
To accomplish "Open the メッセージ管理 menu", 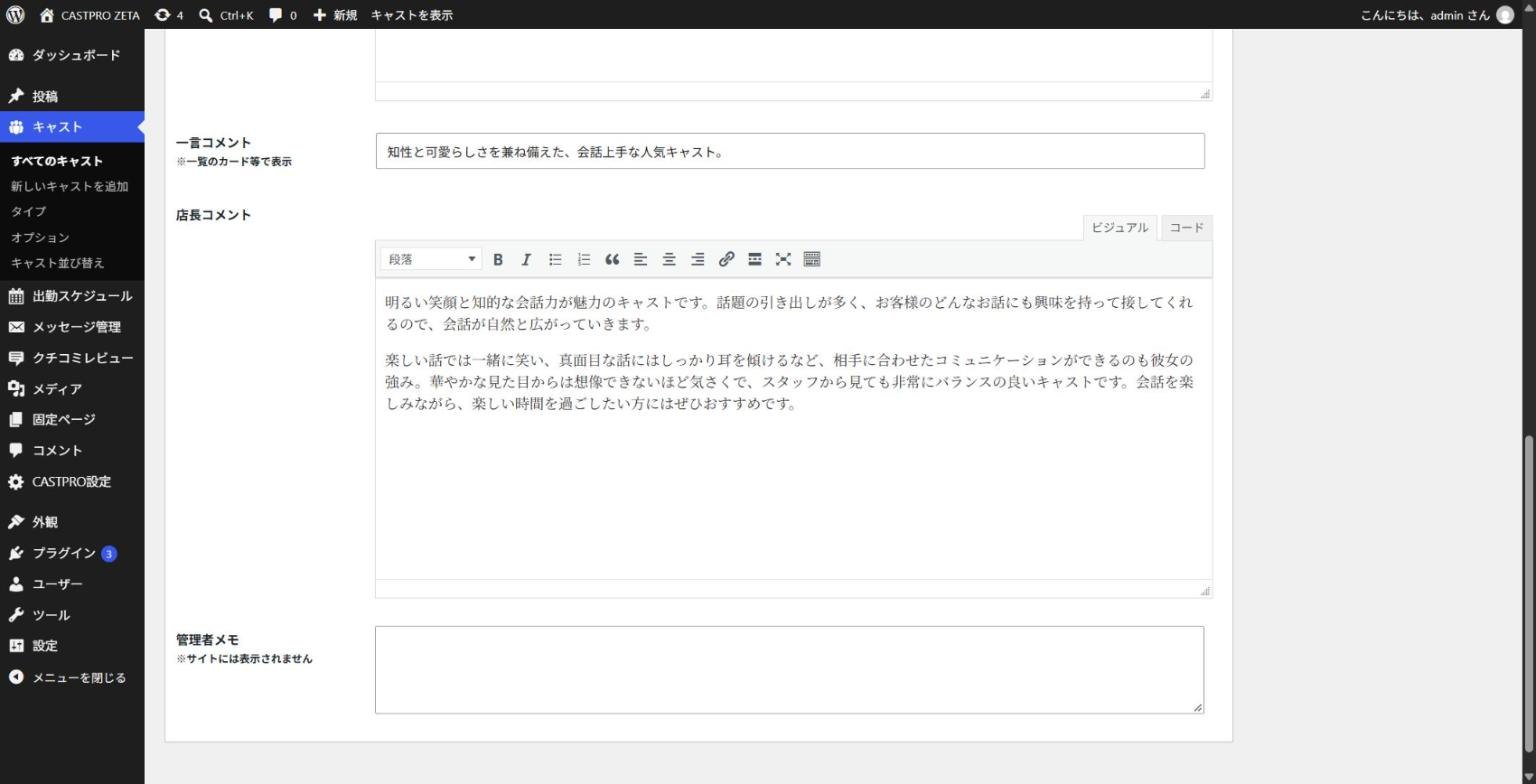I will point(72,327).
